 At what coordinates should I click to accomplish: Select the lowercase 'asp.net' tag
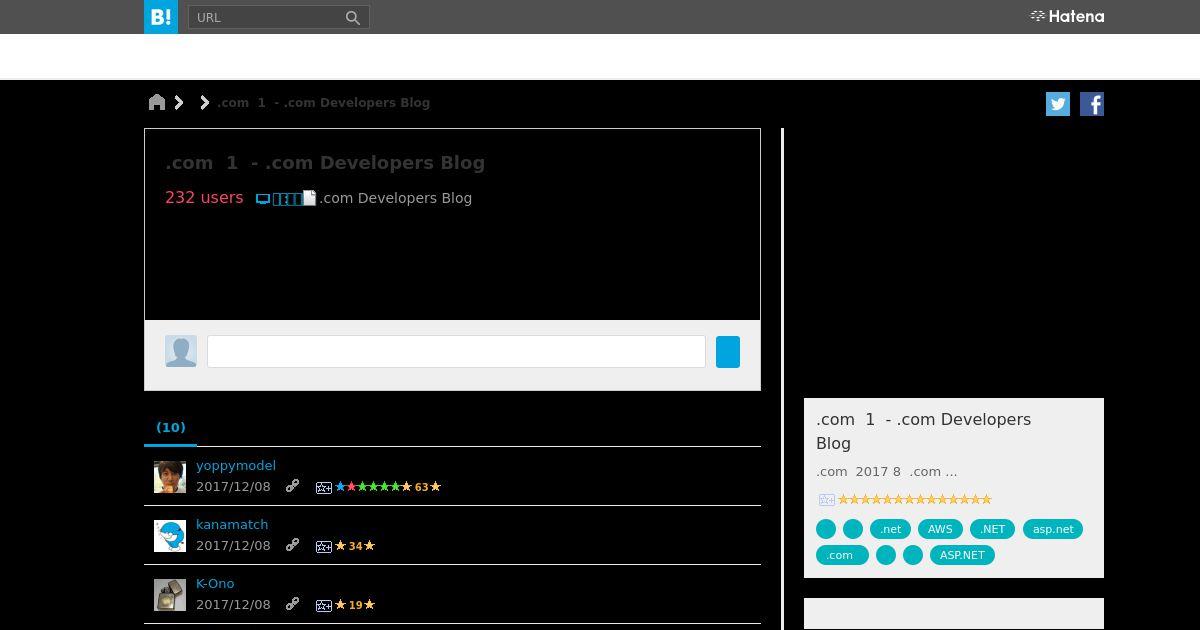1053,529
